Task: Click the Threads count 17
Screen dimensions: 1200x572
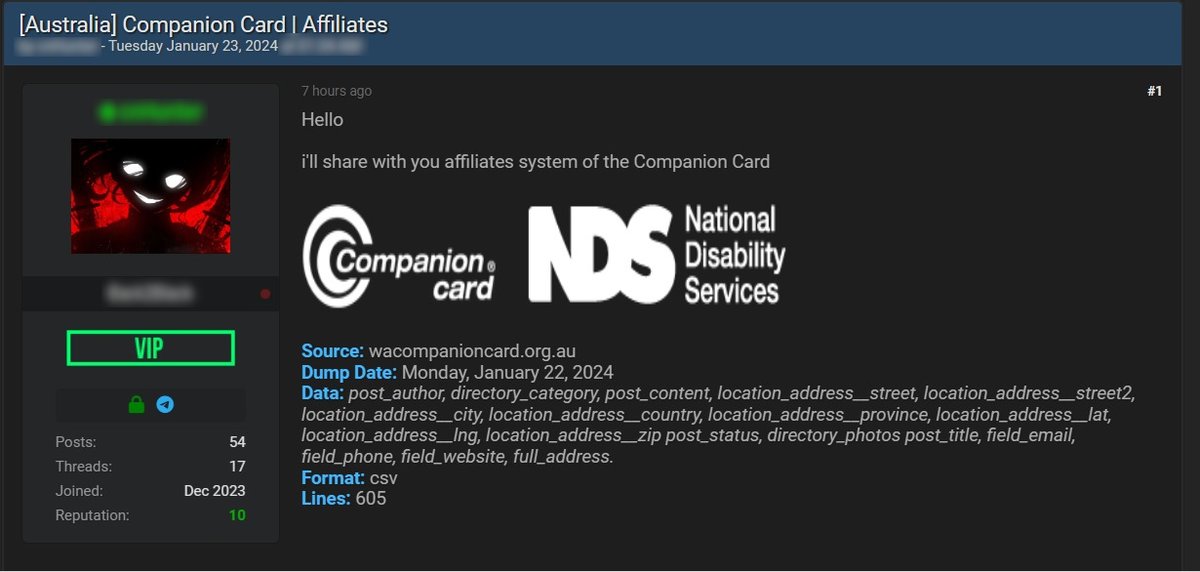Action: point(237,466)
